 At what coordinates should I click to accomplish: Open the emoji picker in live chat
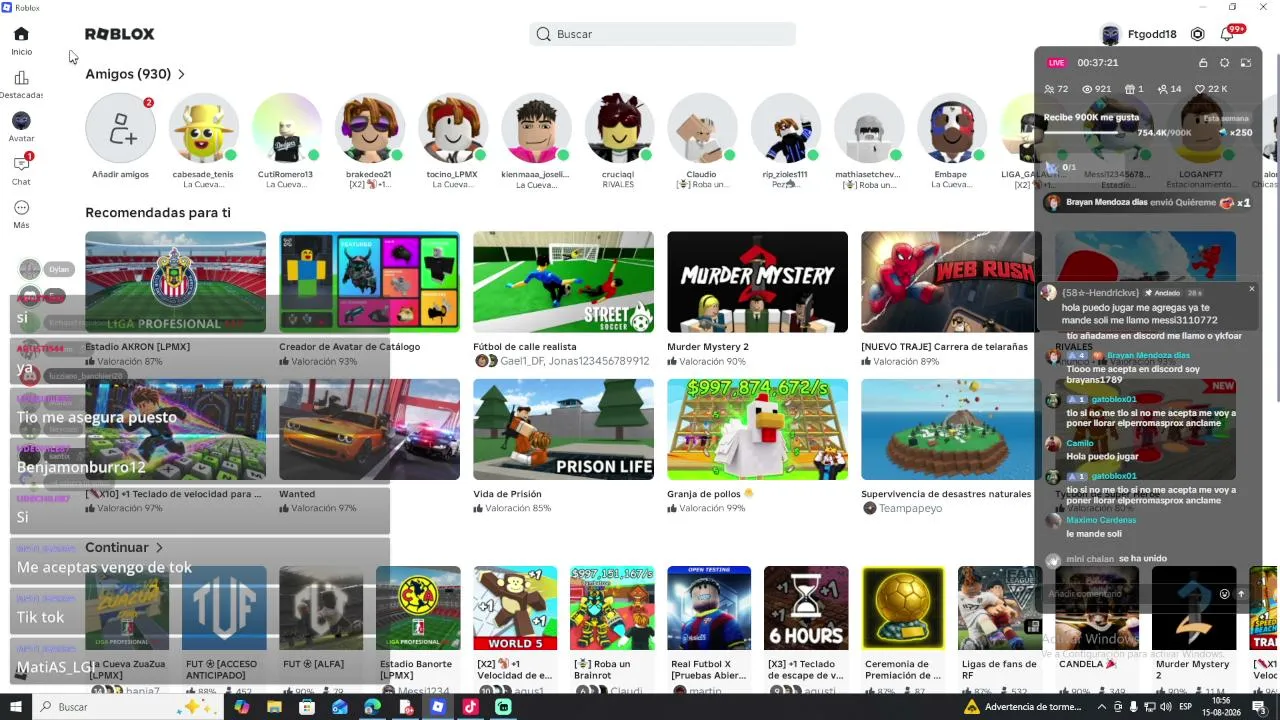coord(1224,594)
